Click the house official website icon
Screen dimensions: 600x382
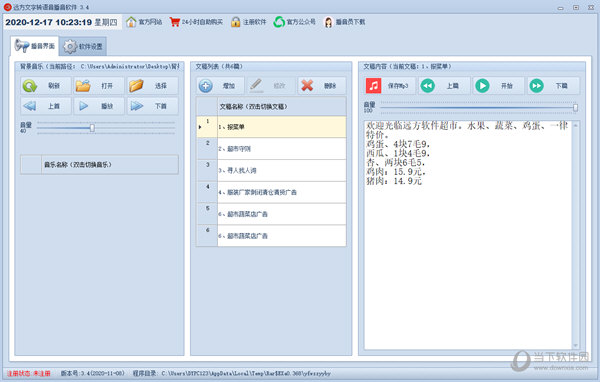point(131,22)
